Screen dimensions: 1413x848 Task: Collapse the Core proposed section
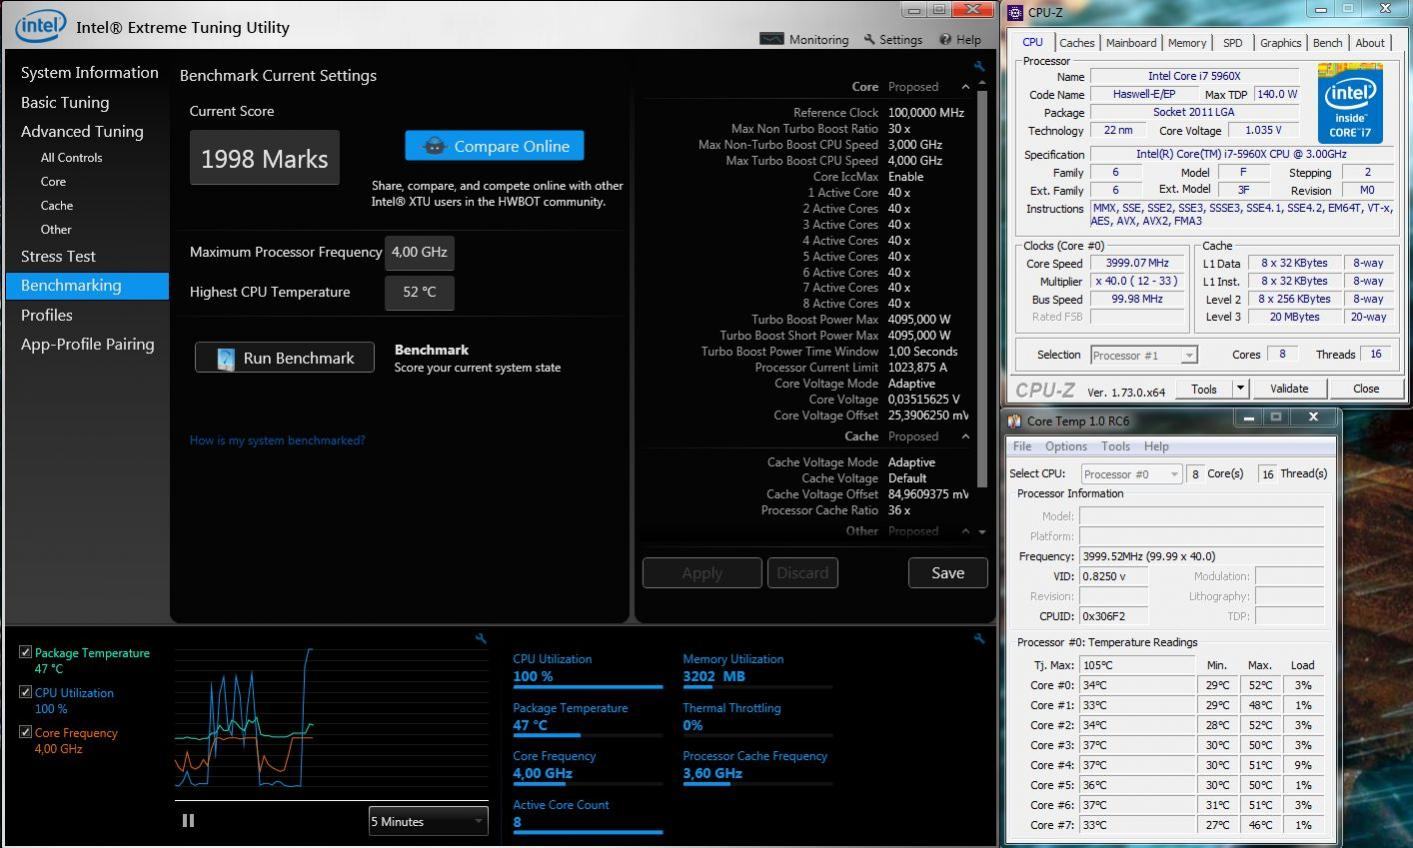point(966,87)
